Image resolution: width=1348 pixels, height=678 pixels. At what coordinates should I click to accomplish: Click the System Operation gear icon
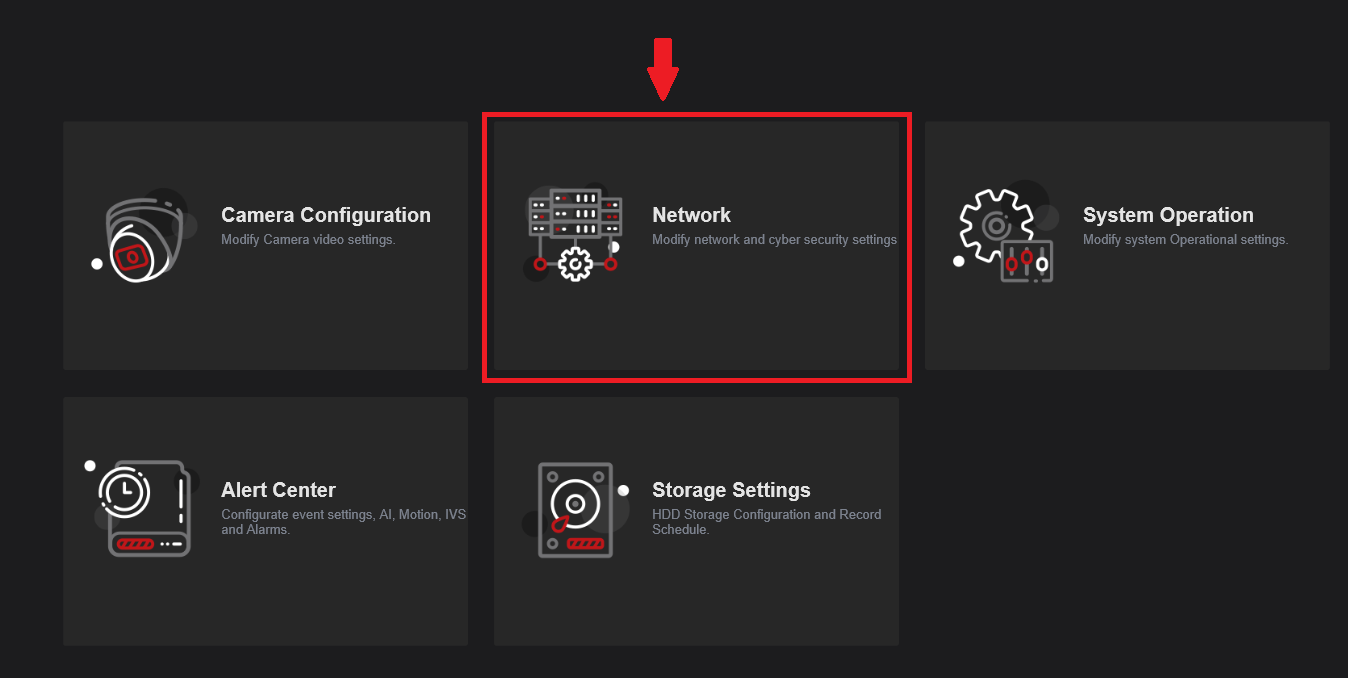click(1001, 236)
